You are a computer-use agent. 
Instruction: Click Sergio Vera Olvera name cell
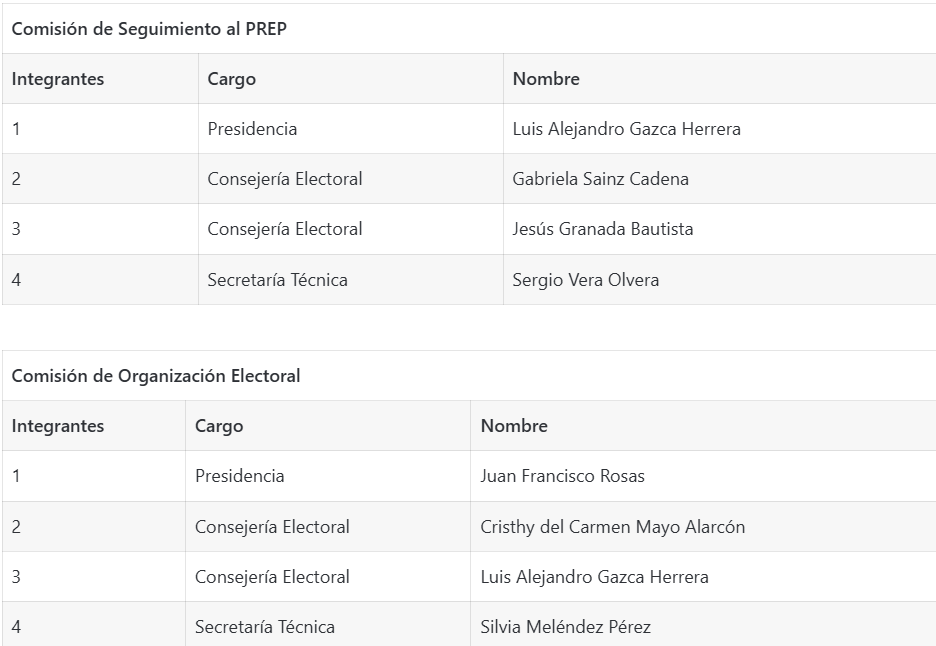coord(719,279)
